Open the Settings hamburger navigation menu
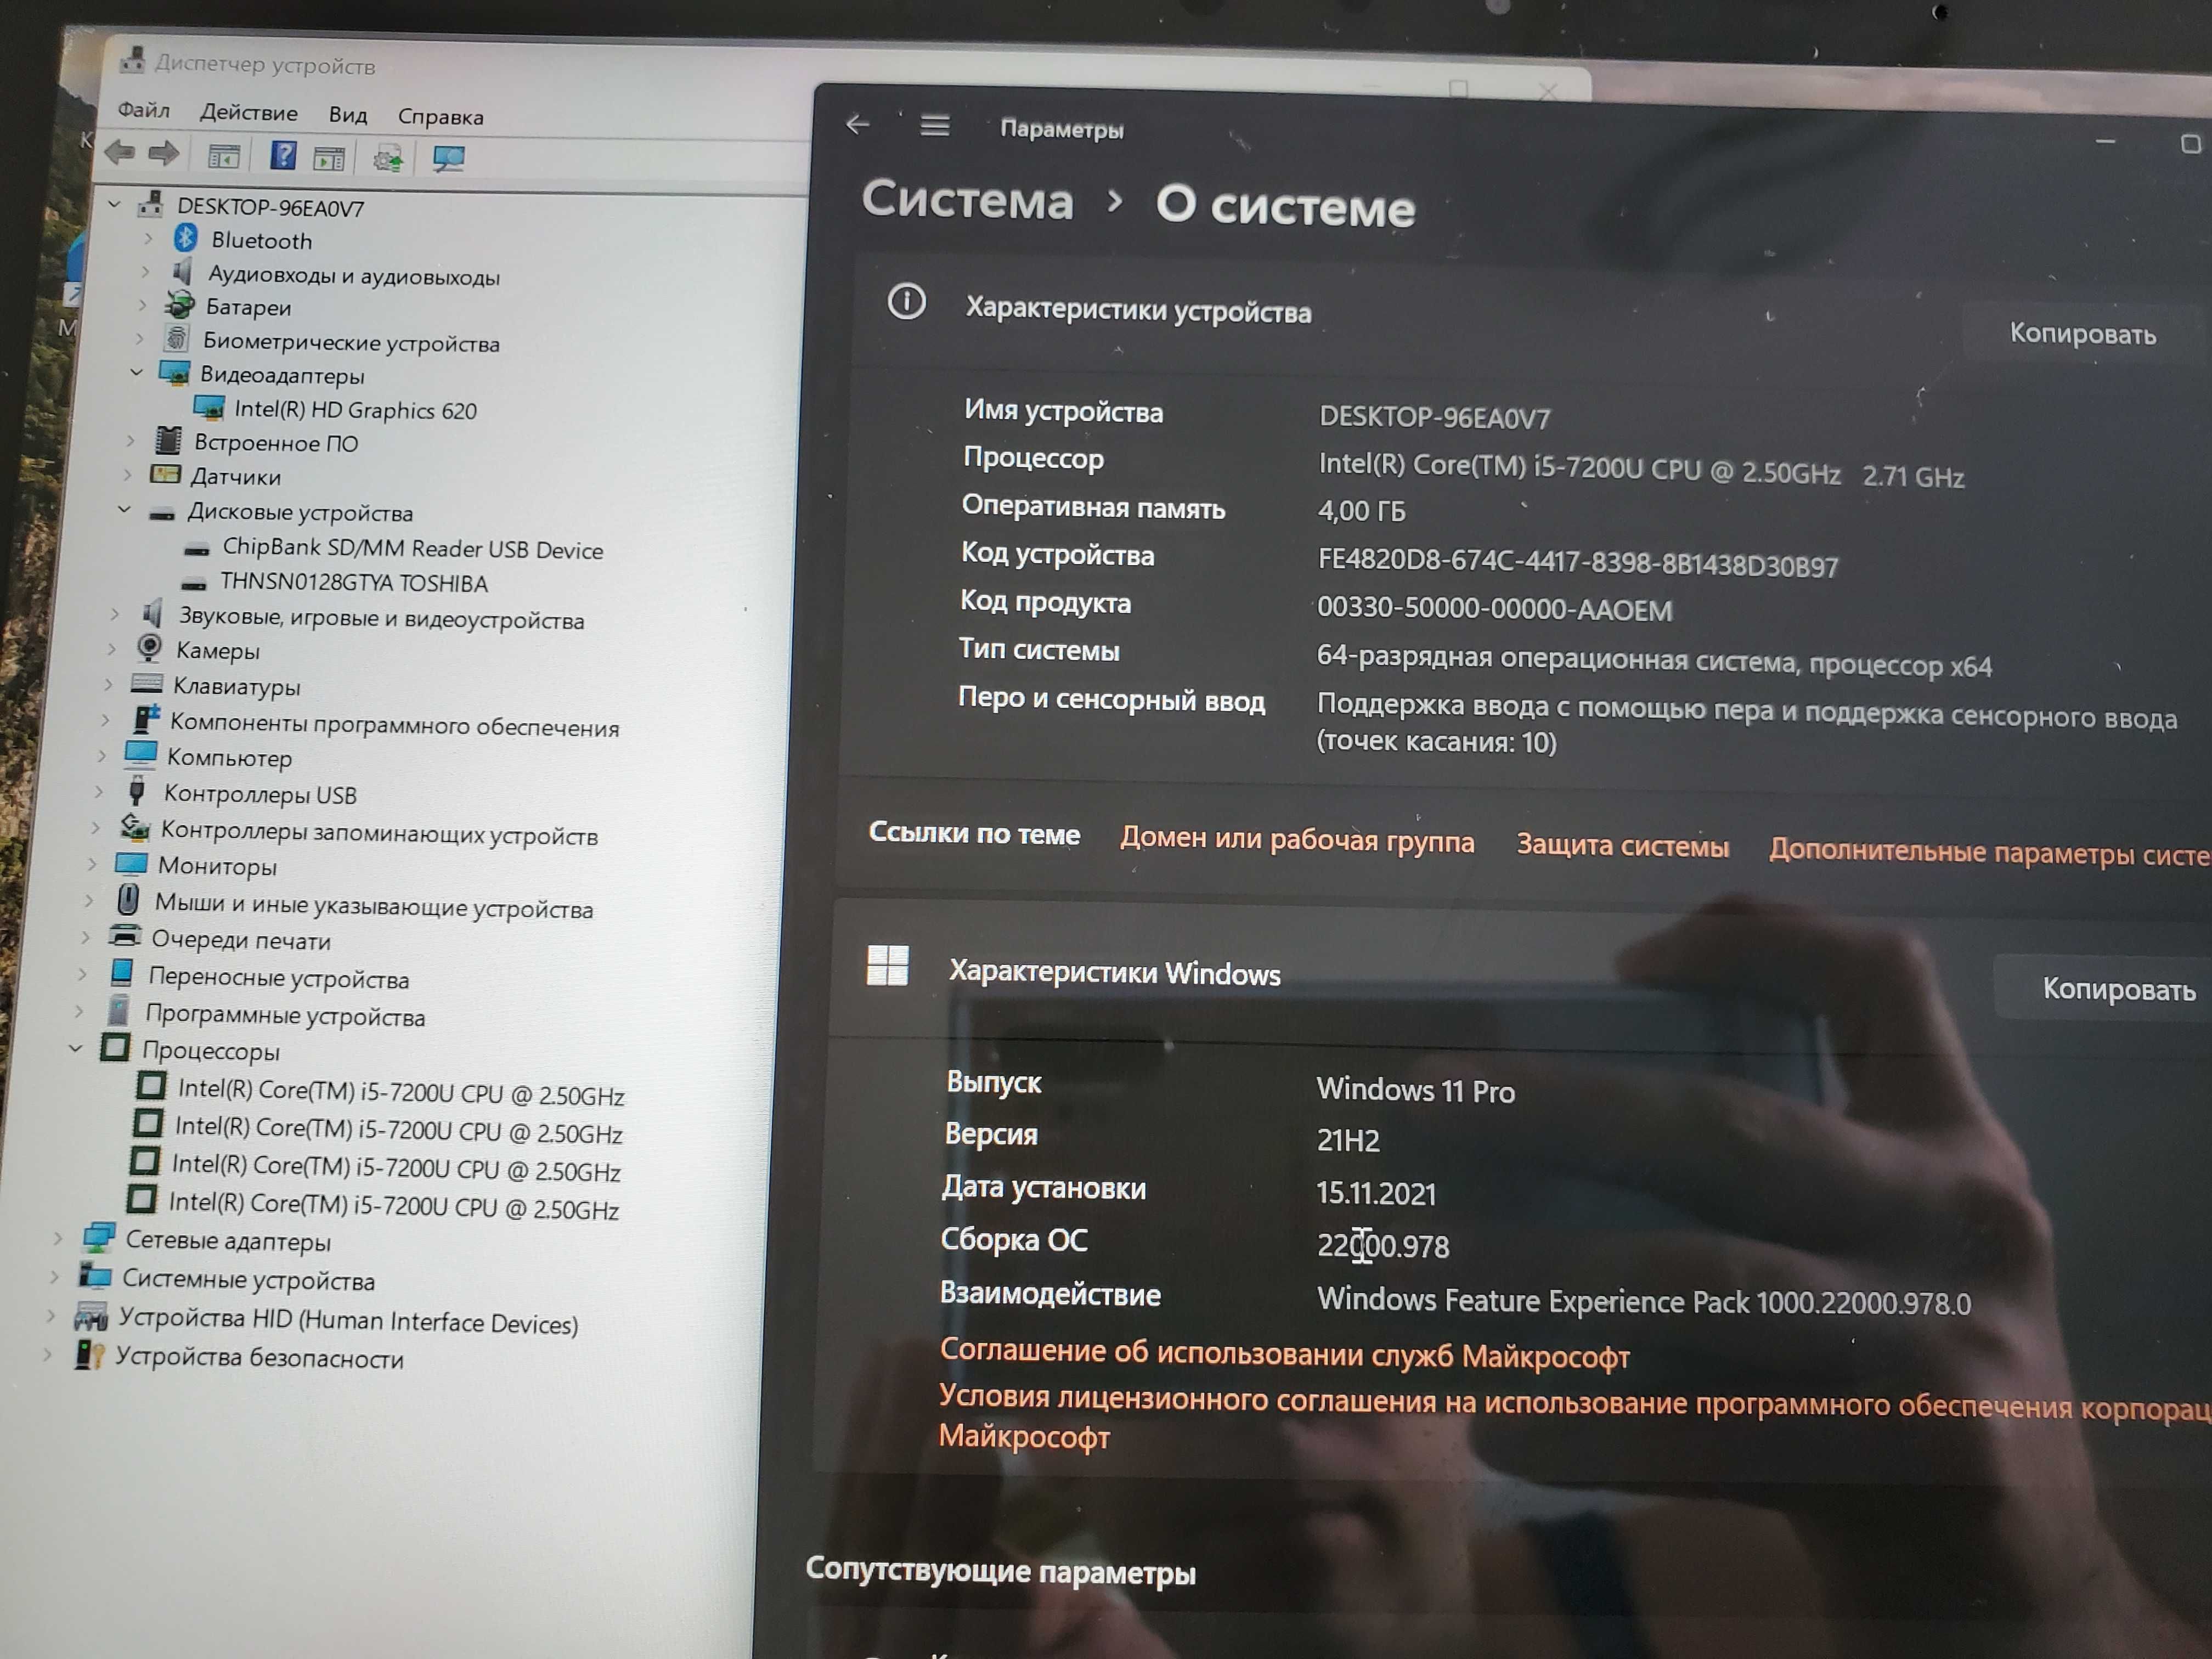This screenshot has height=1659, width=2212. pyautogui.click(x=935, y=126)
